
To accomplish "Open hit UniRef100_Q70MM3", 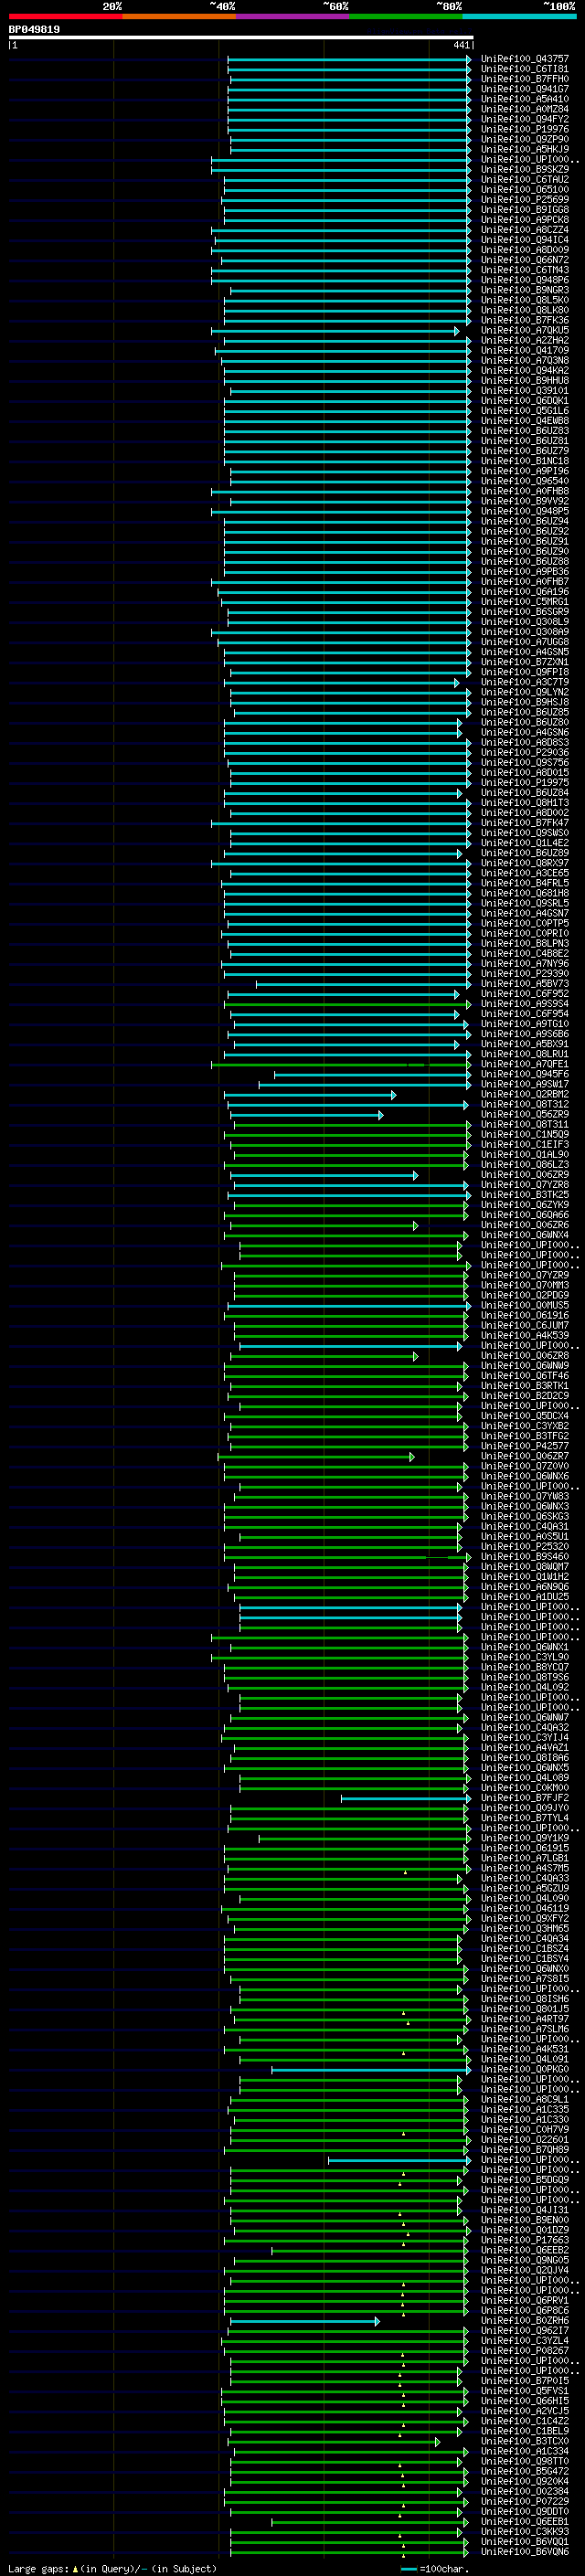I will (x=524, y=1286).
